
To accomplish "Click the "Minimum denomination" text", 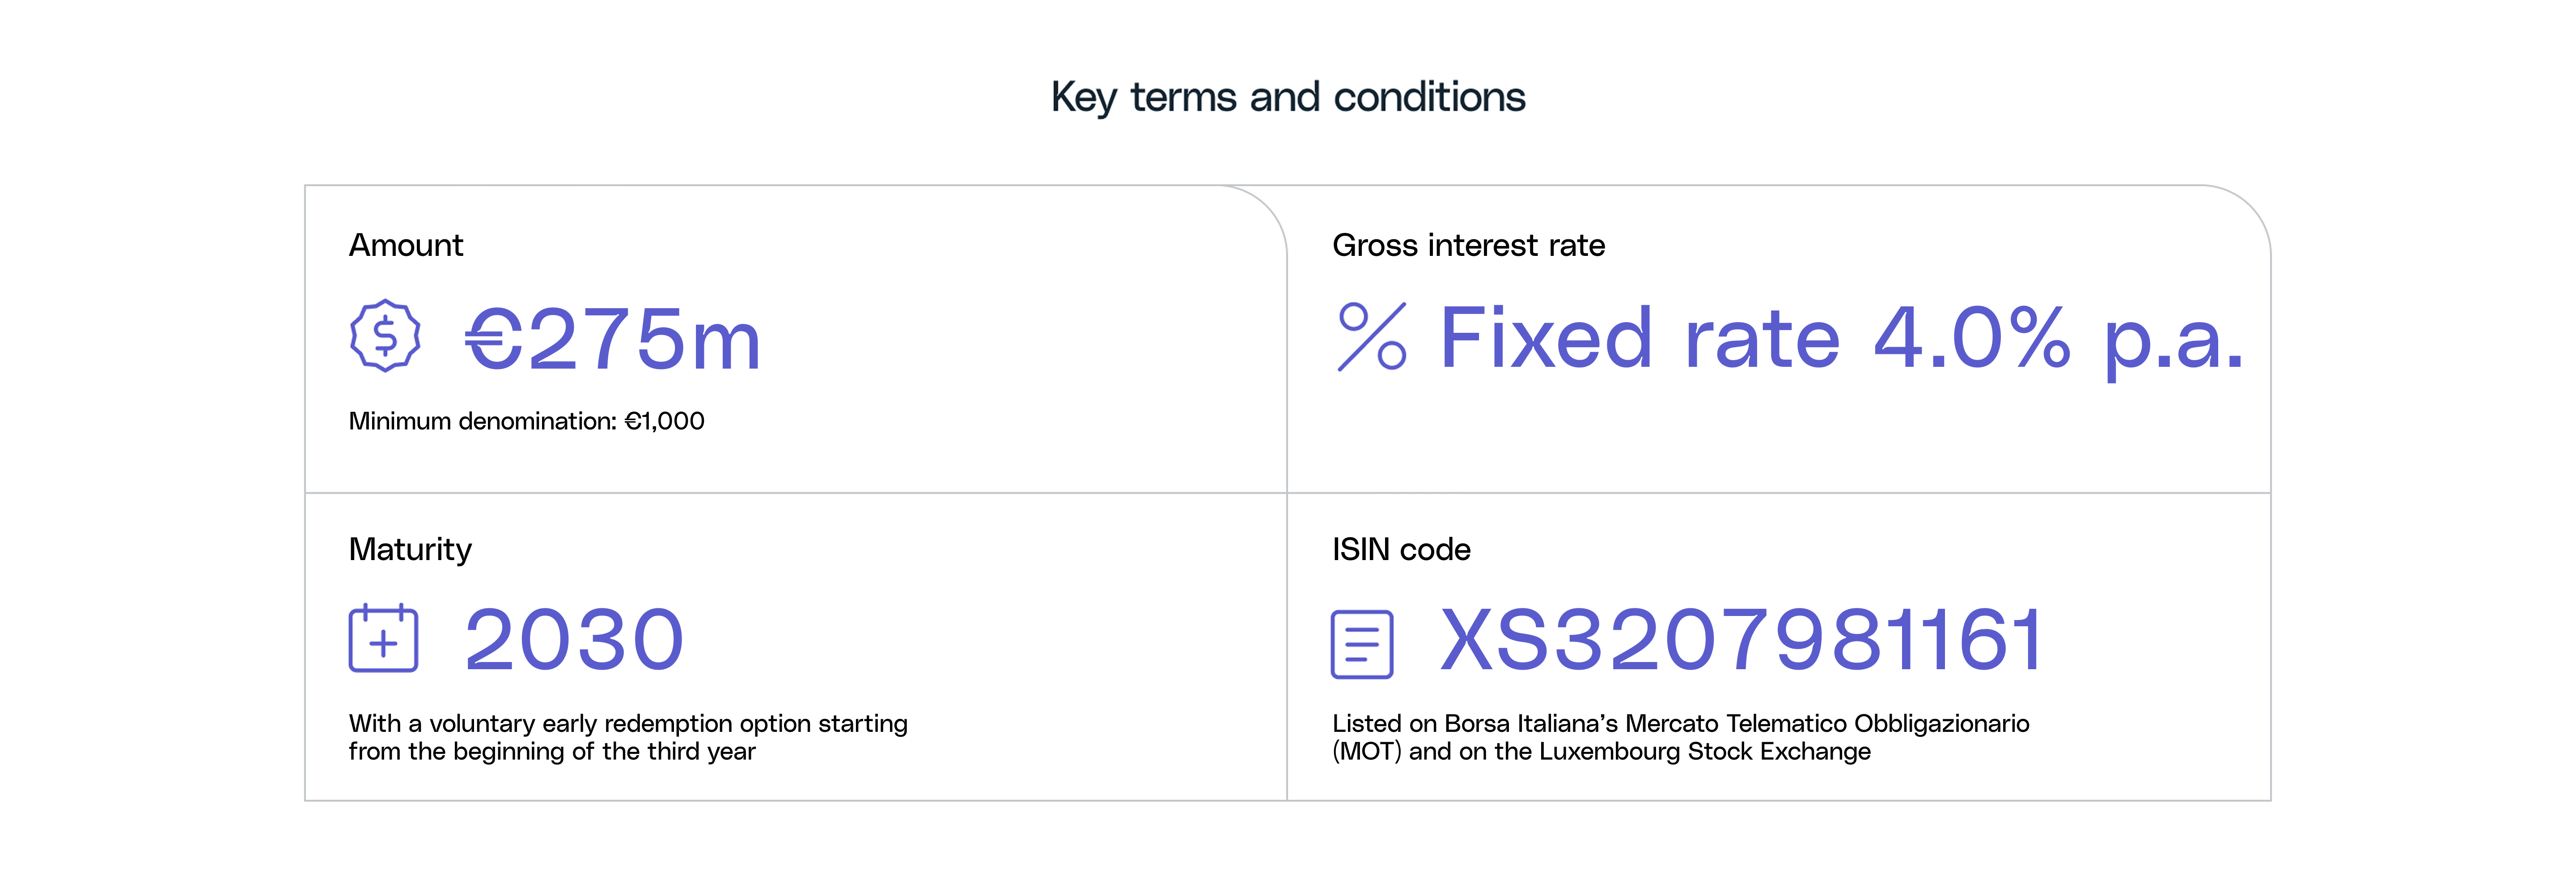I will 482,421.
